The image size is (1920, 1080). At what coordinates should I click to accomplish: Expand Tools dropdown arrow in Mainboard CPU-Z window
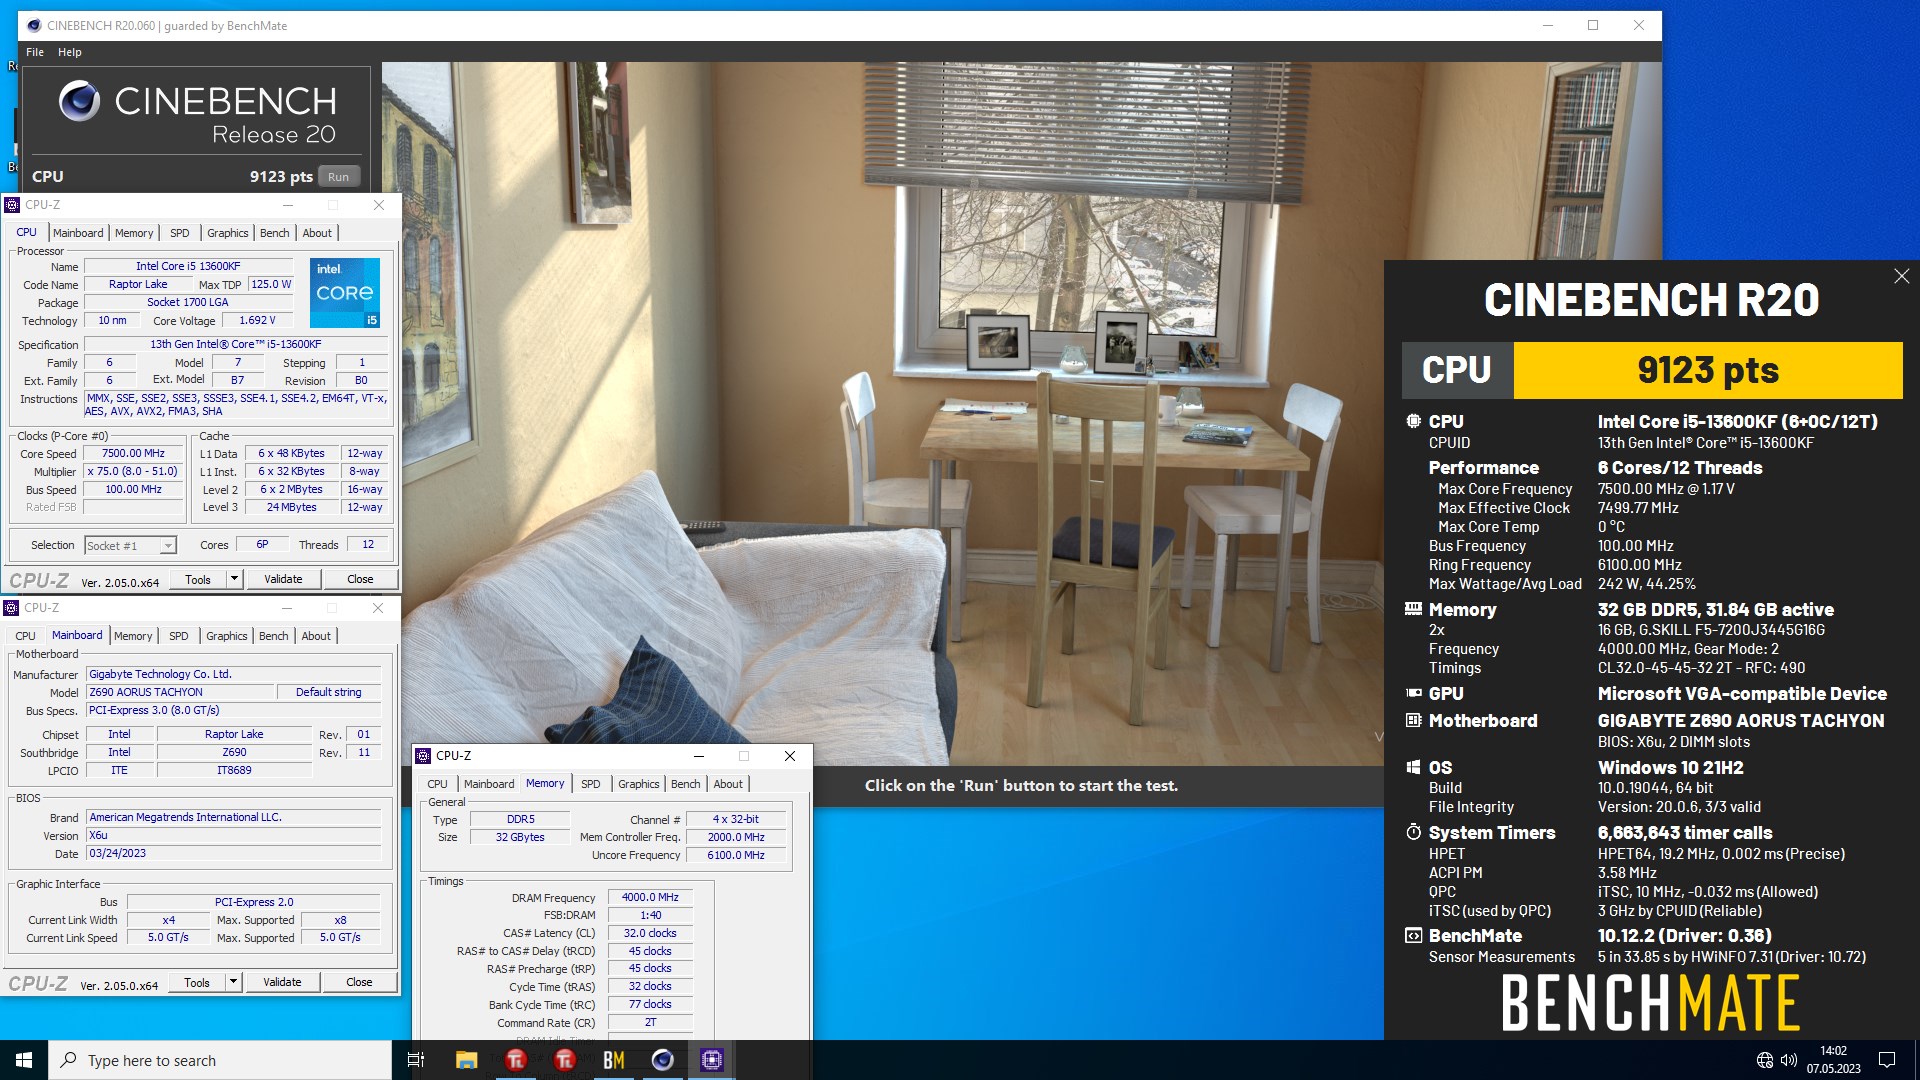(233, 982)
